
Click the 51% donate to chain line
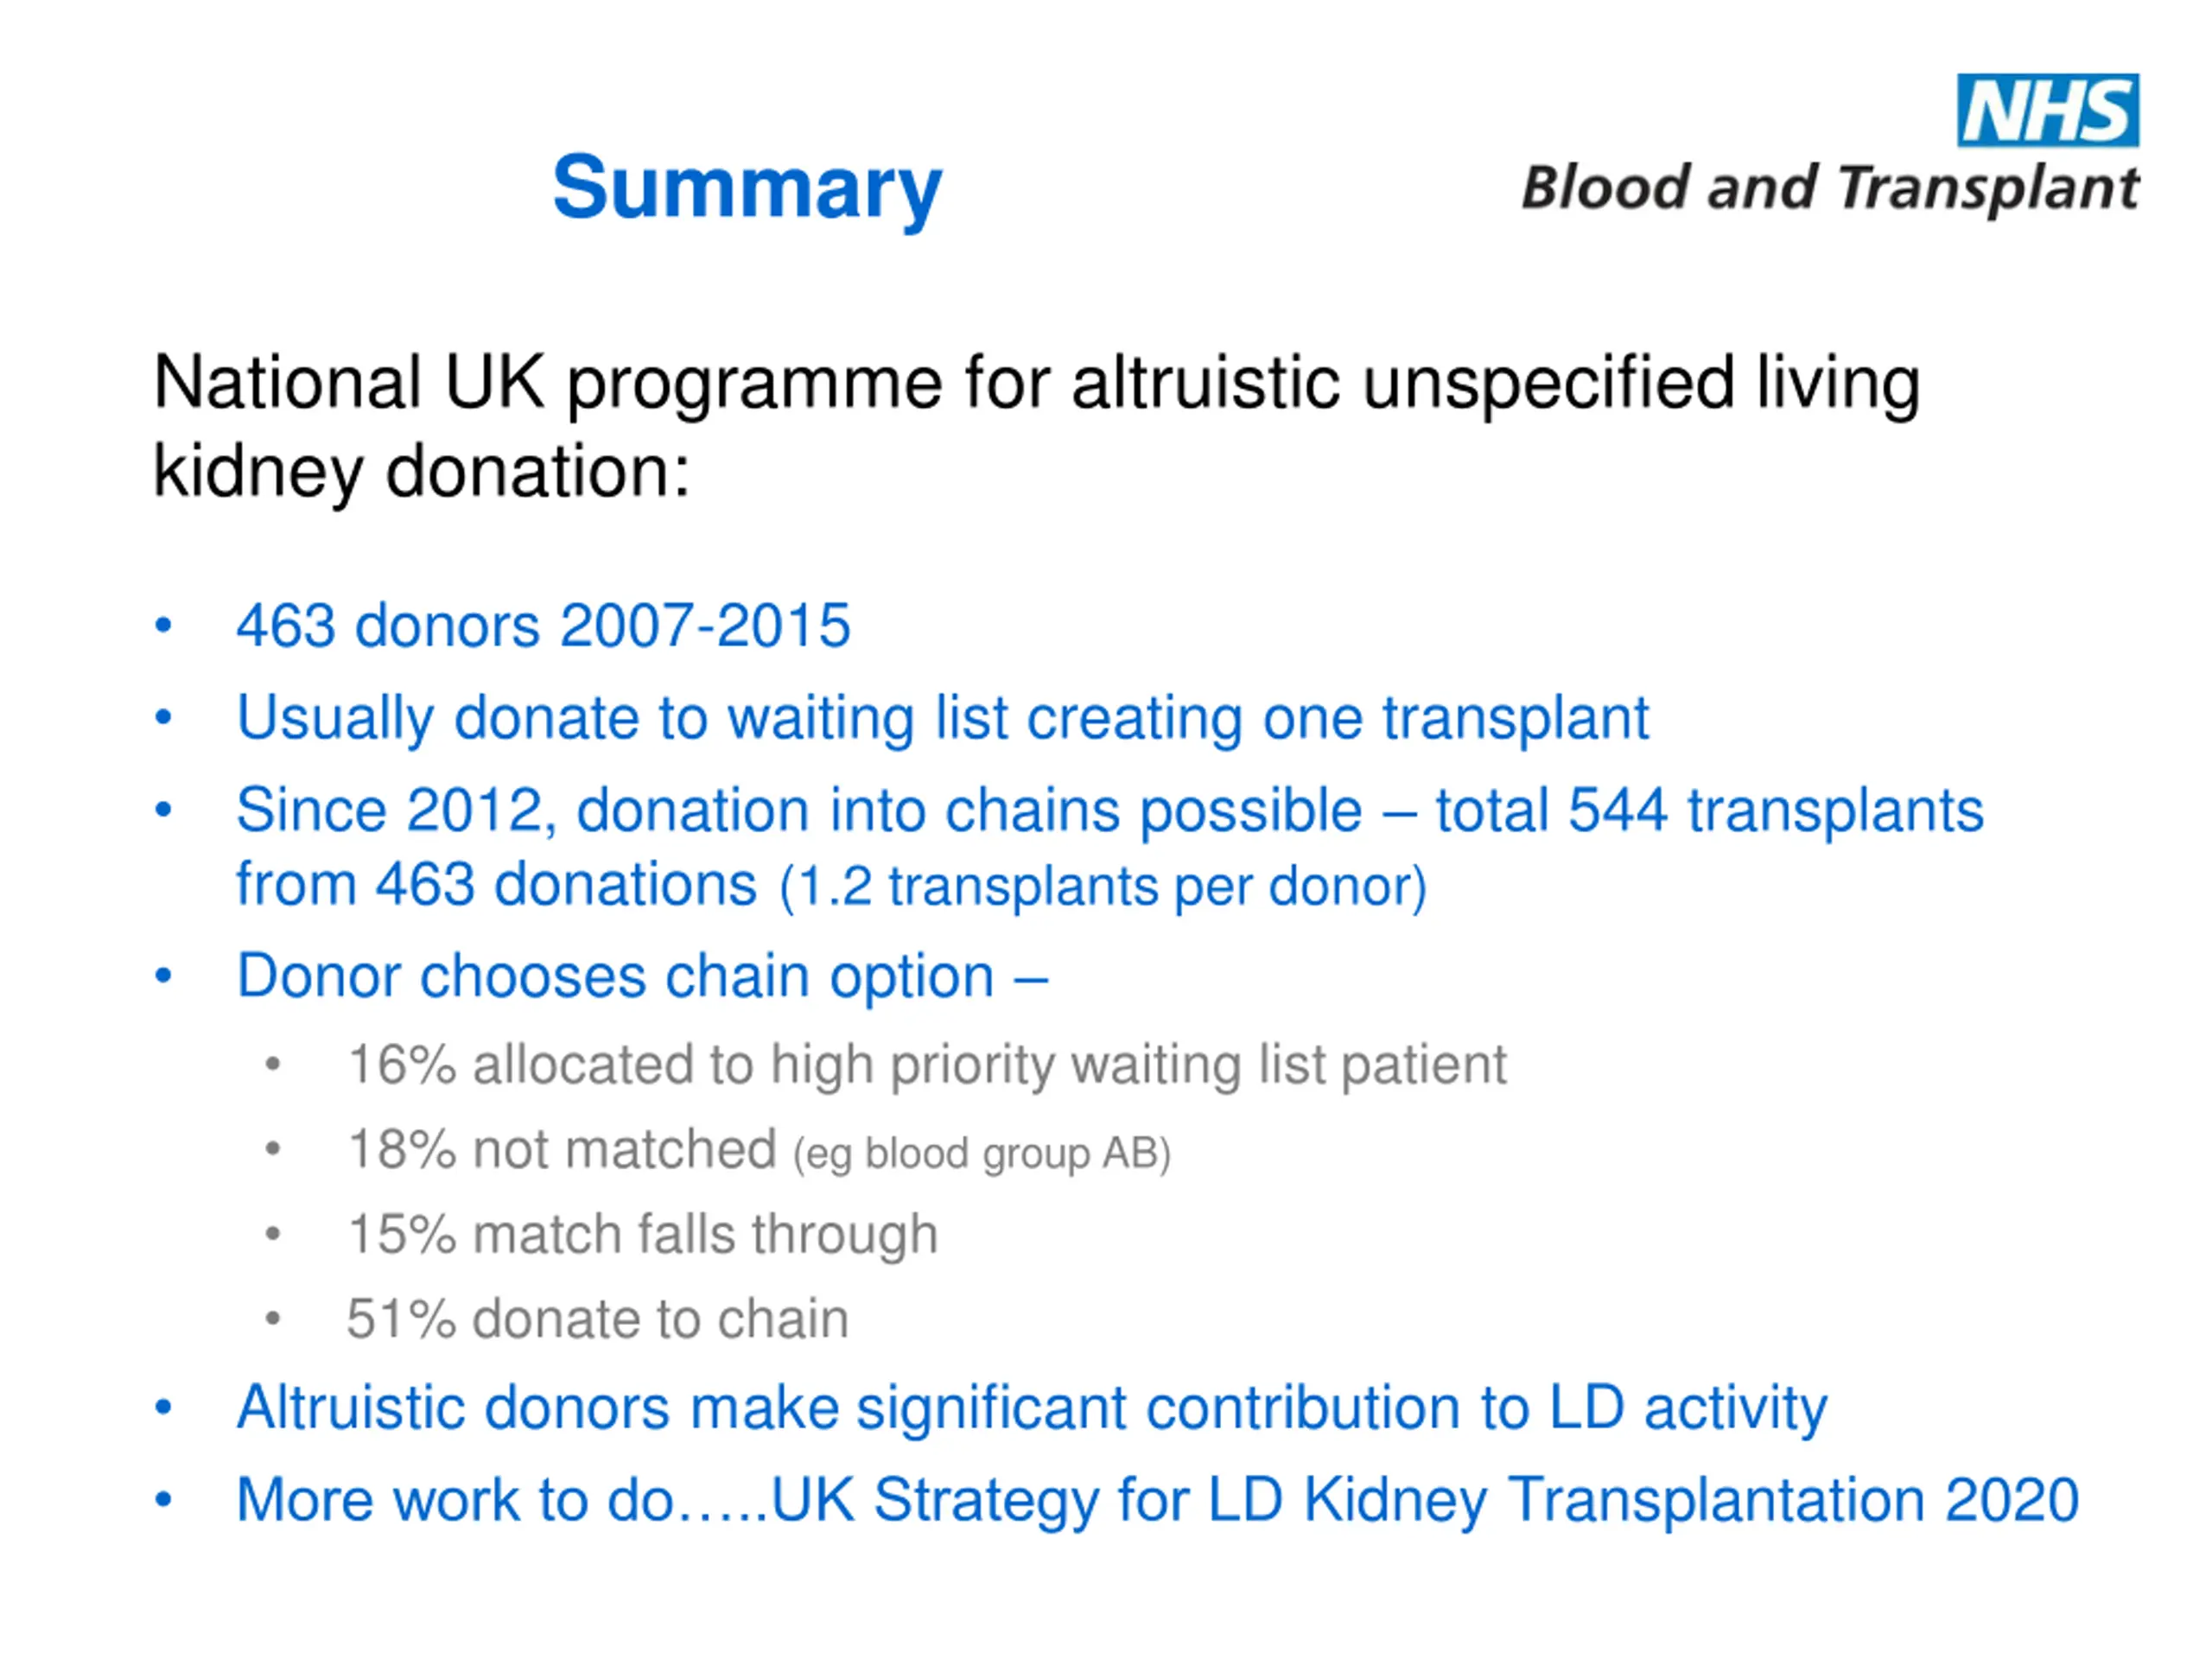pos(598,1319)
